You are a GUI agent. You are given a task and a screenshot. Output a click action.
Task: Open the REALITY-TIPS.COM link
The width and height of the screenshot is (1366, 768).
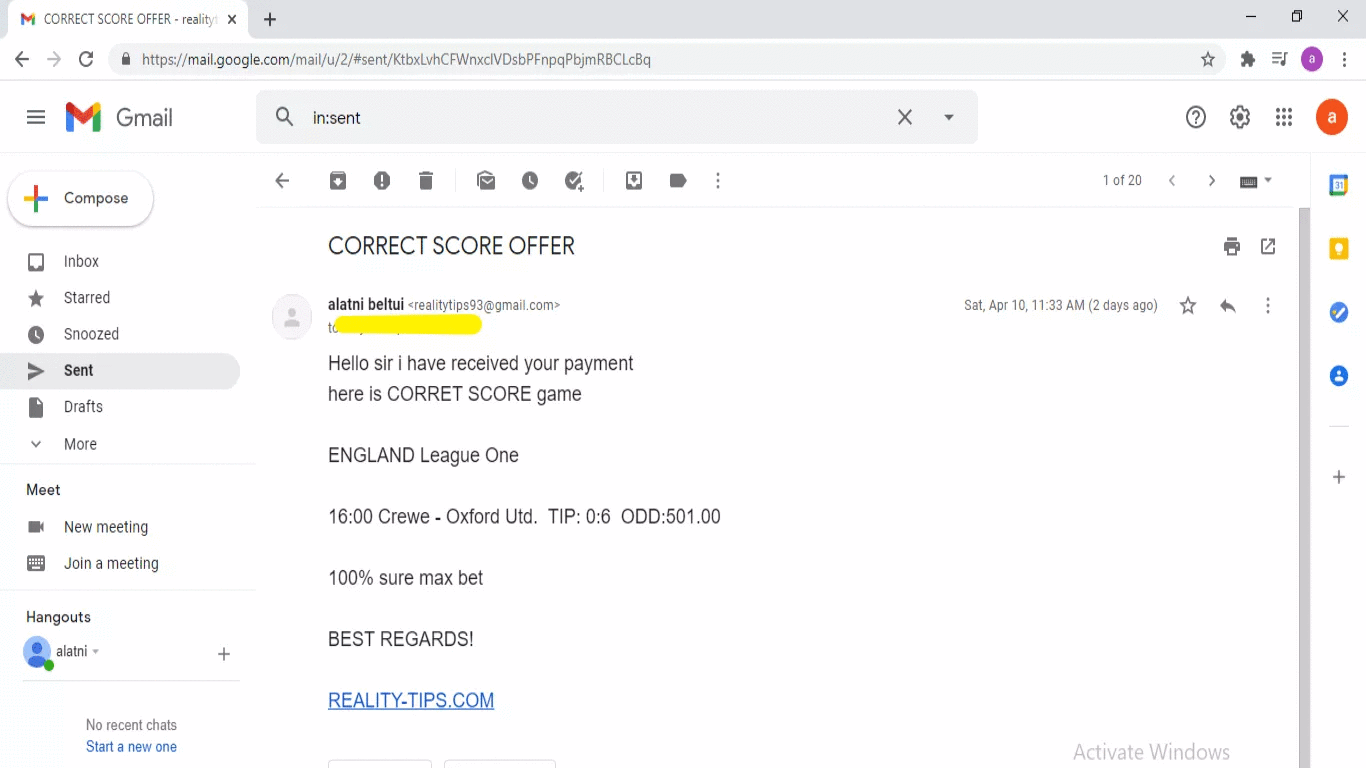(411, 700)
